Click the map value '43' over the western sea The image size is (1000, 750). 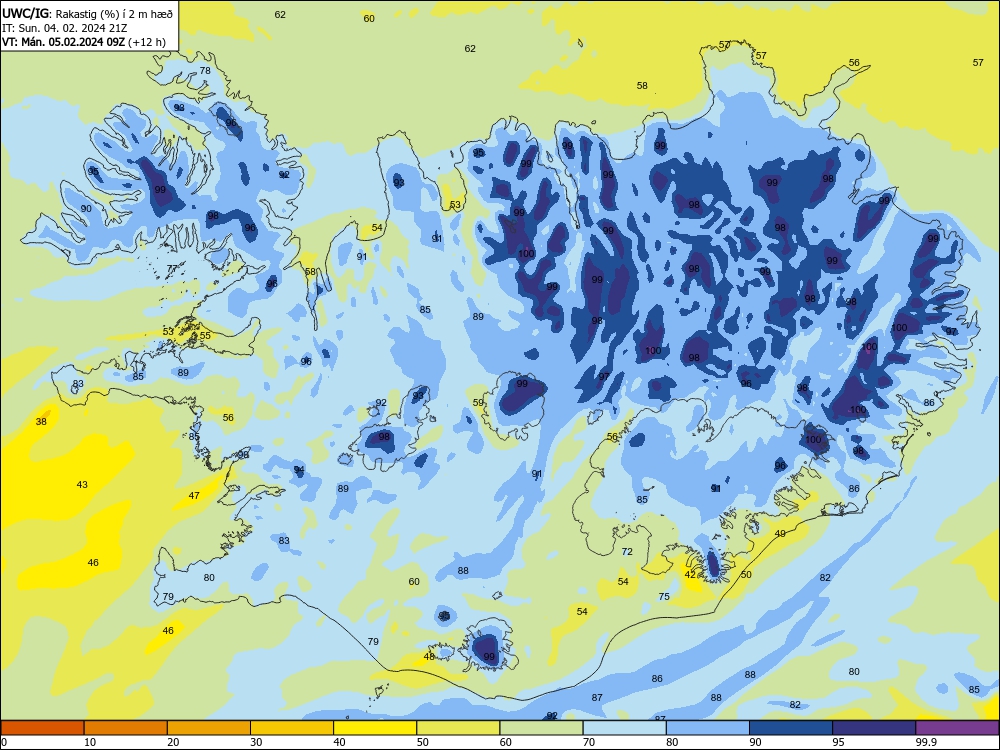pos(82,485)
